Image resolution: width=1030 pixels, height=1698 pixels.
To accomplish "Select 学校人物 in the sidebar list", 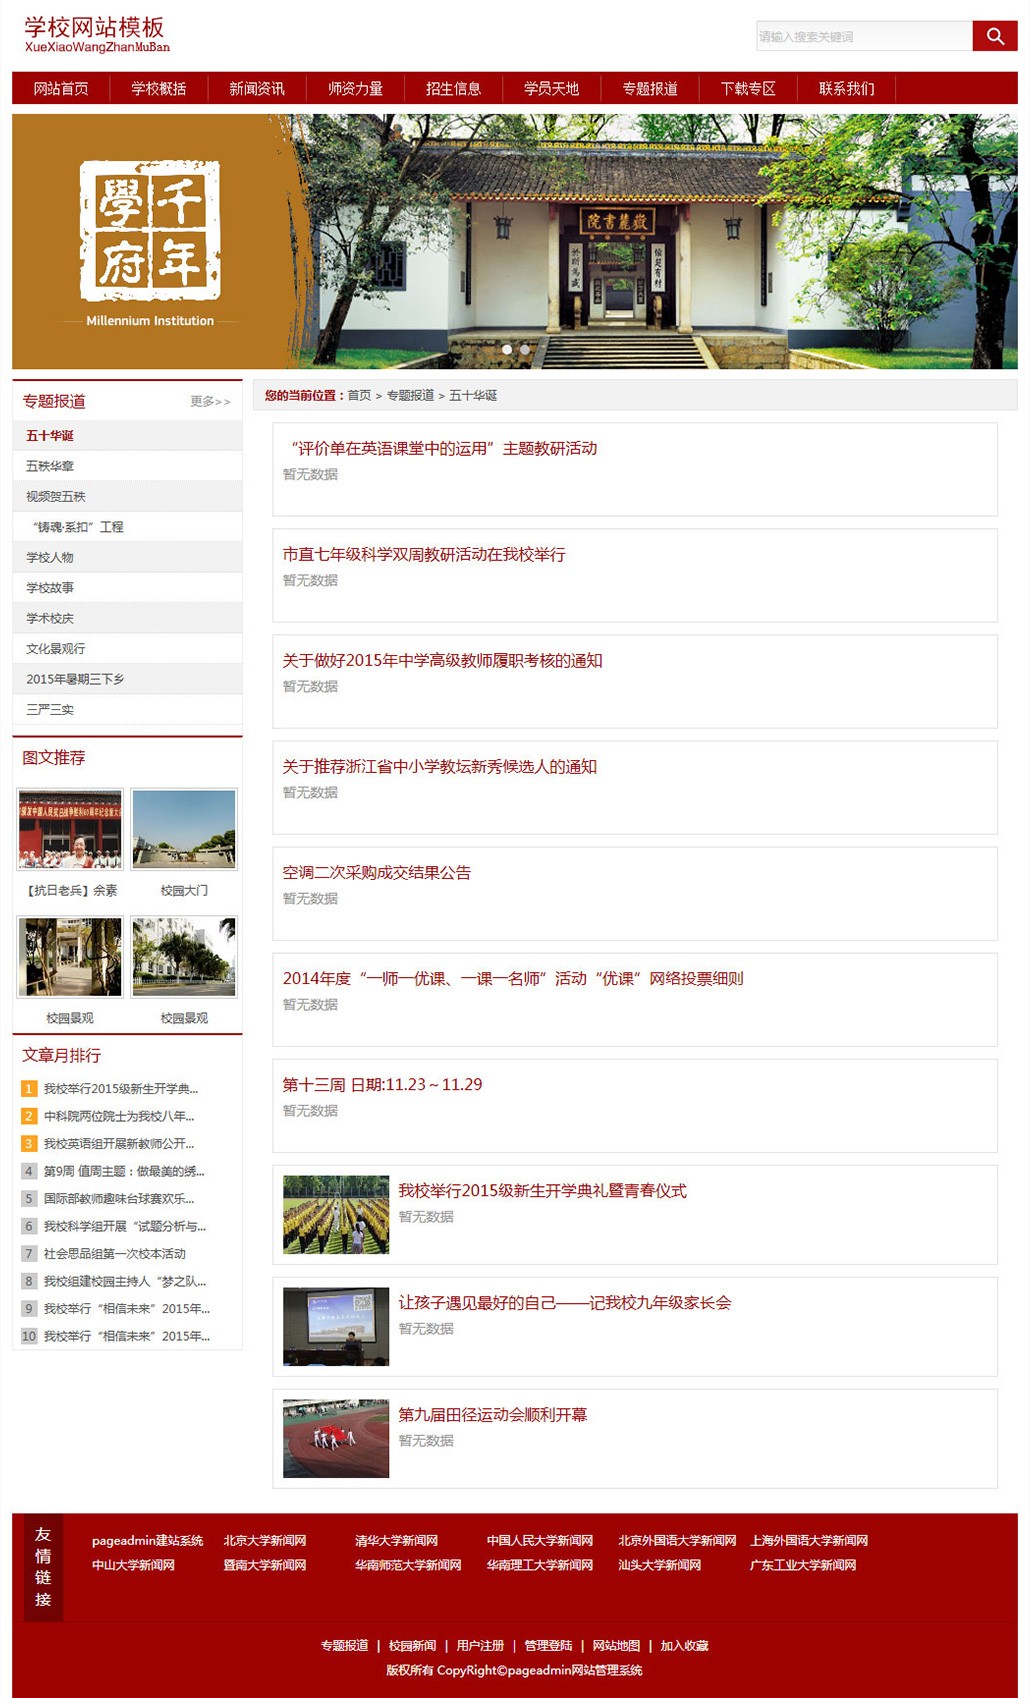I will (50, 557).
